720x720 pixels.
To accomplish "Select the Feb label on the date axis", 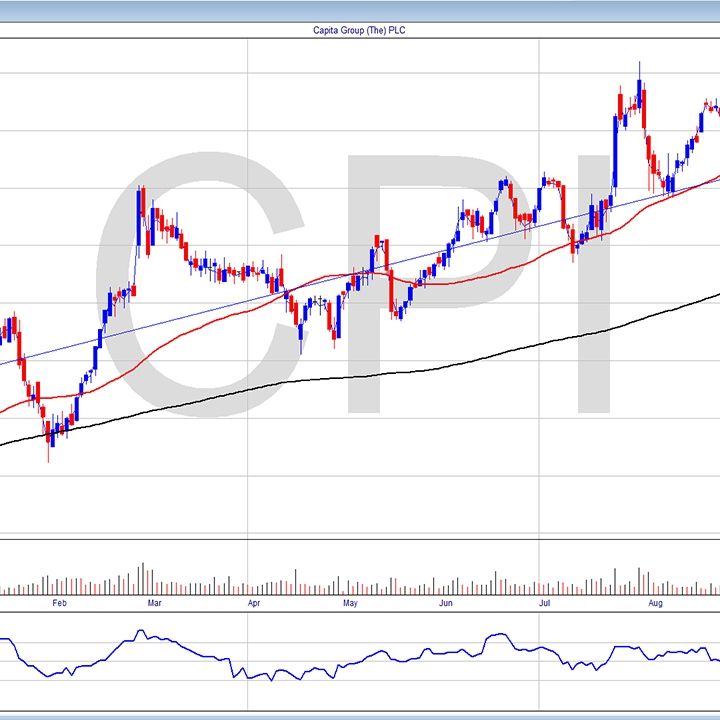I will point(59,604).
